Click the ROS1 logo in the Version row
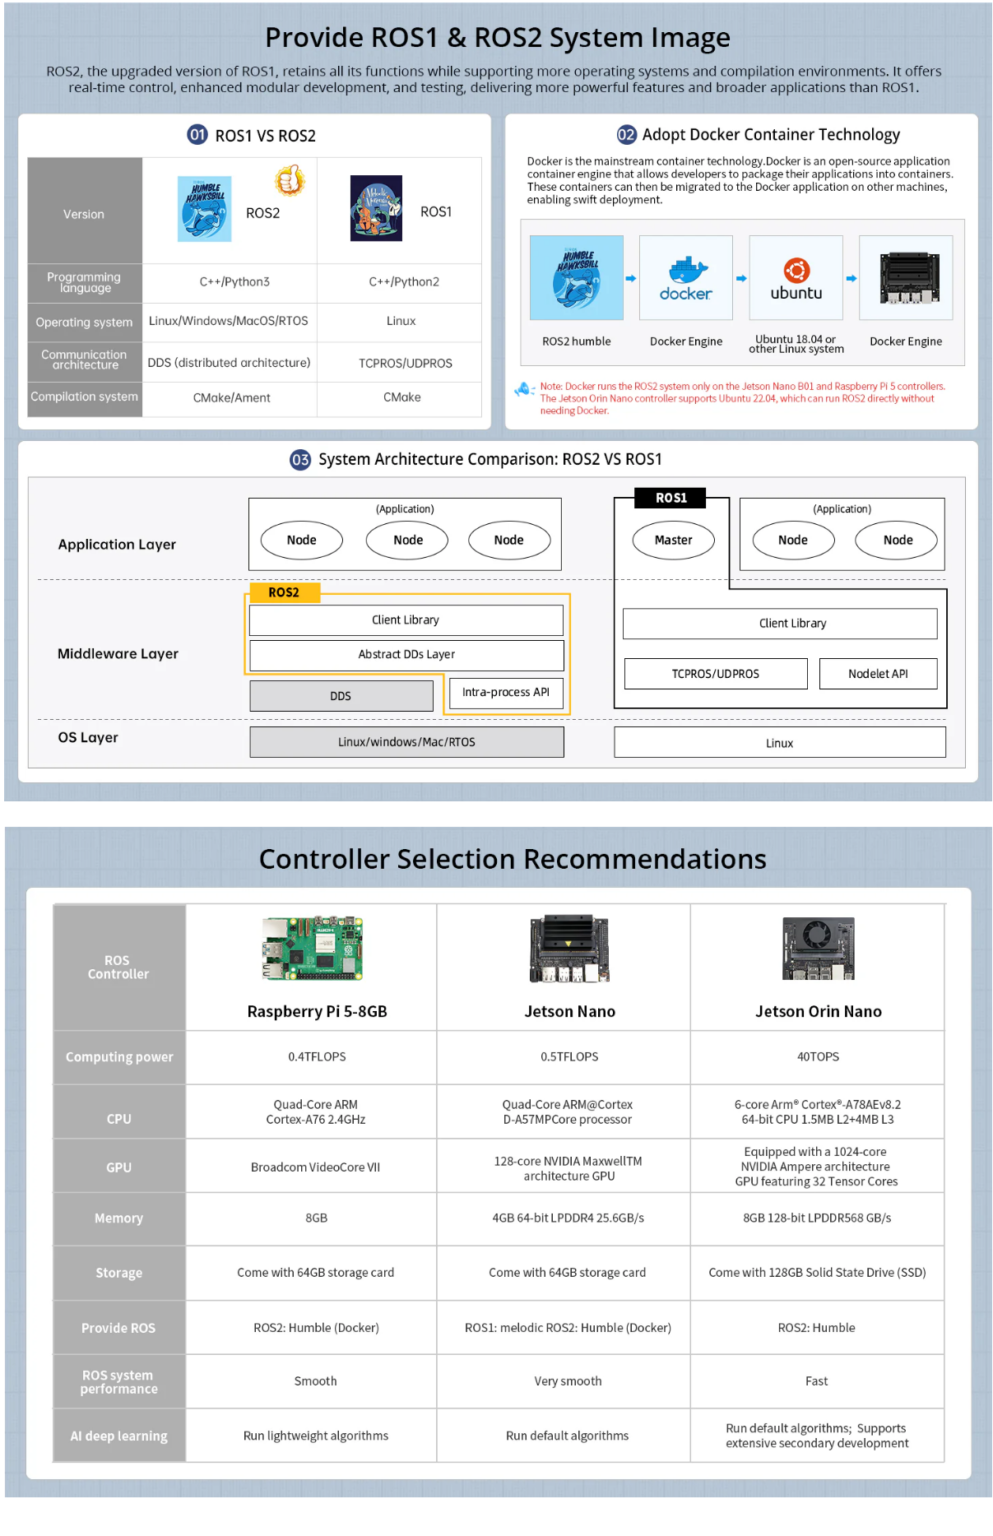993x1536 pixels. pos(376,209)
